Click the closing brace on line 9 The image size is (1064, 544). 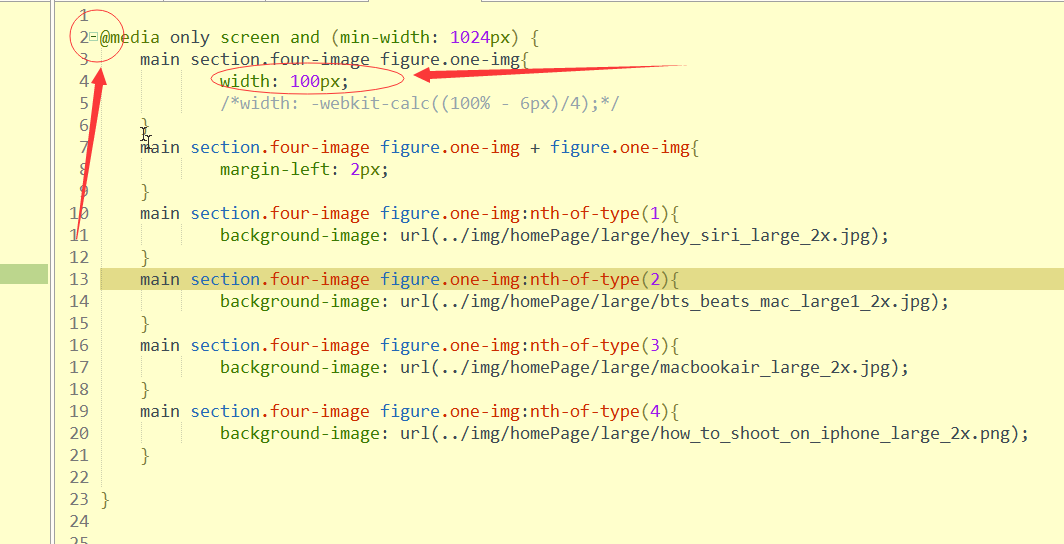pyautogui.click(x=145, y=191)
